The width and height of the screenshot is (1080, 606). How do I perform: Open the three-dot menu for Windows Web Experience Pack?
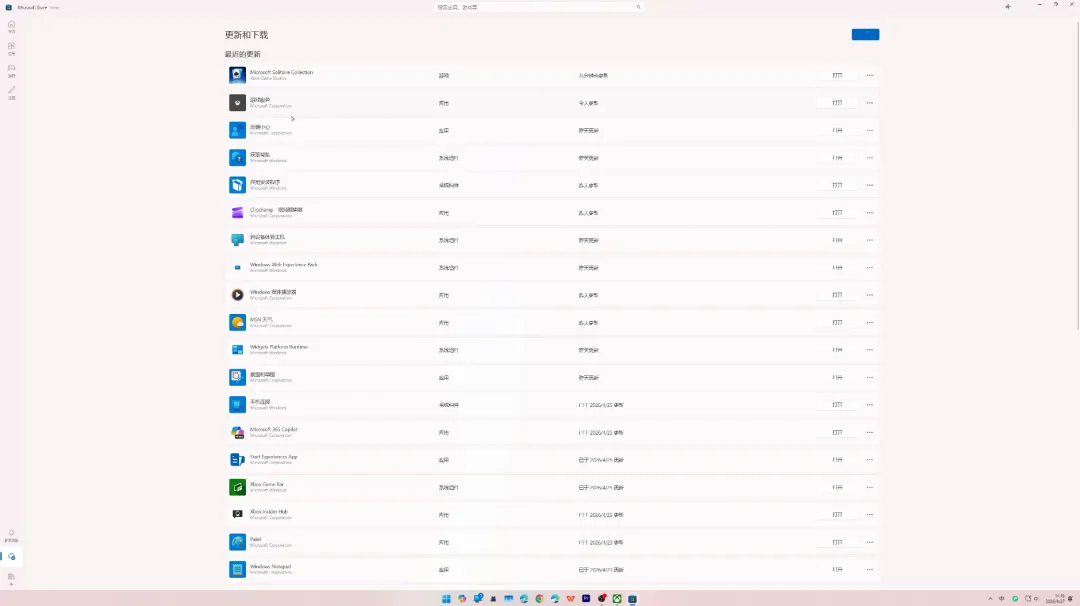(x=870, y=267)
